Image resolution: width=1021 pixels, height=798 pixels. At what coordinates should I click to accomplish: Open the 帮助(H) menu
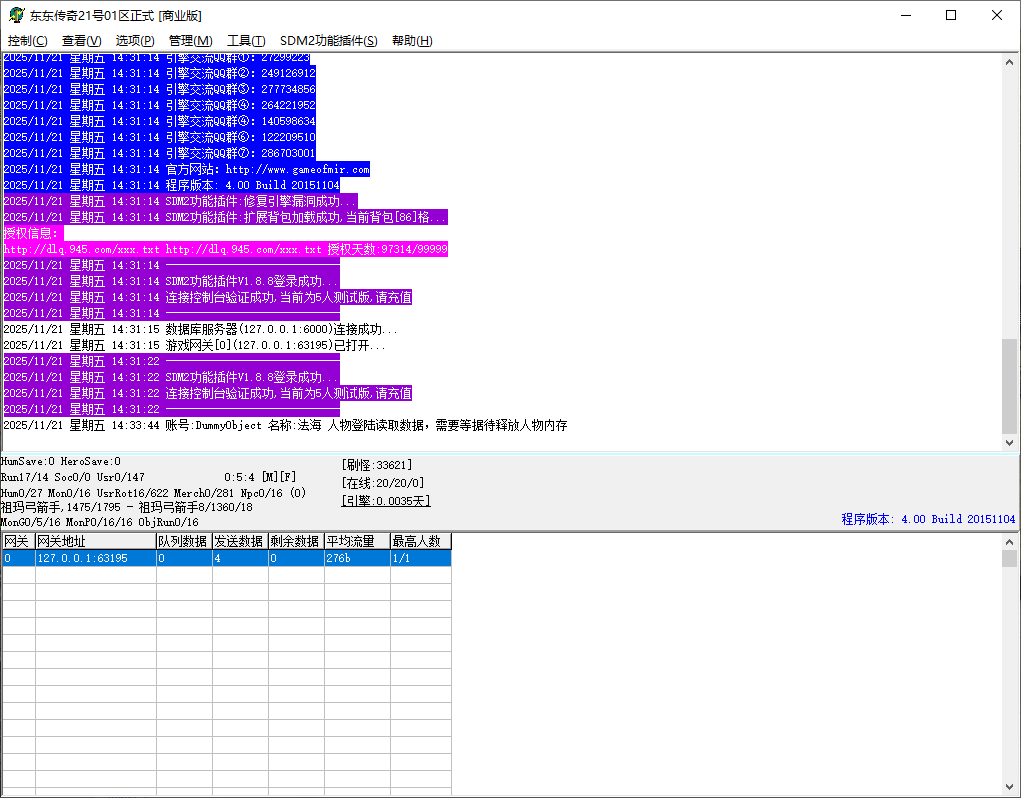pos(412,41)
